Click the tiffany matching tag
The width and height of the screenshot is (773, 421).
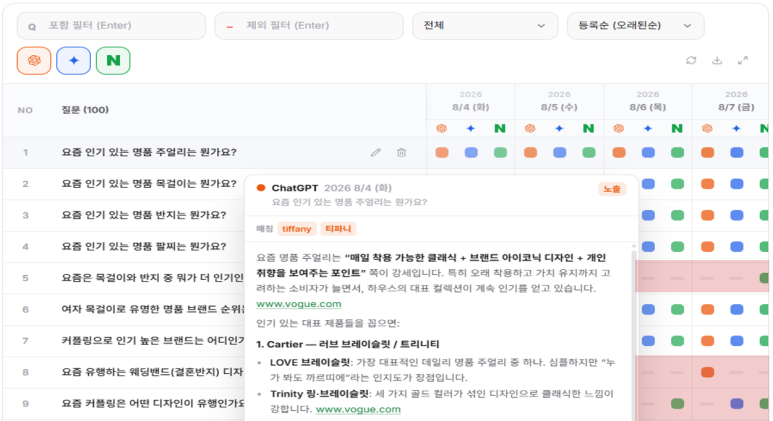296,229
